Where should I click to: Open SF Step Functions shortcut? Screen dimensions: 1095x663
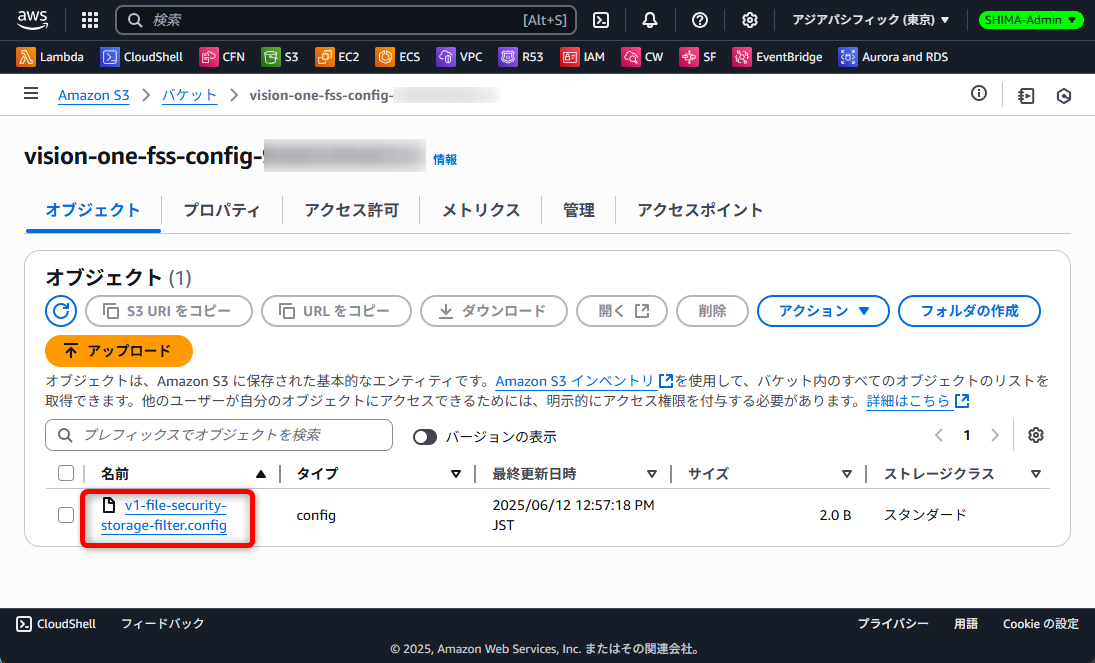(698, 57)
